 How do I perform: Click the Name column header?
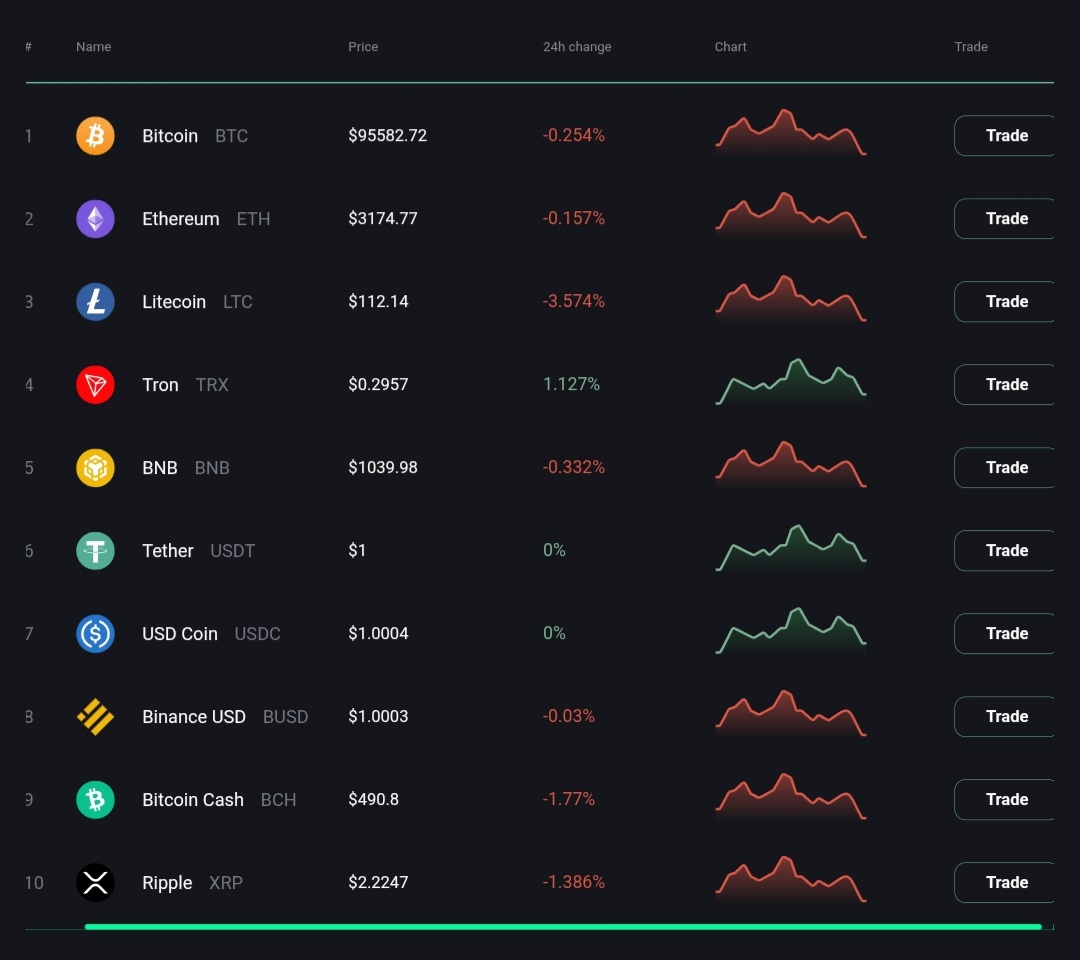pyautogui.click(x=94, y=47)
